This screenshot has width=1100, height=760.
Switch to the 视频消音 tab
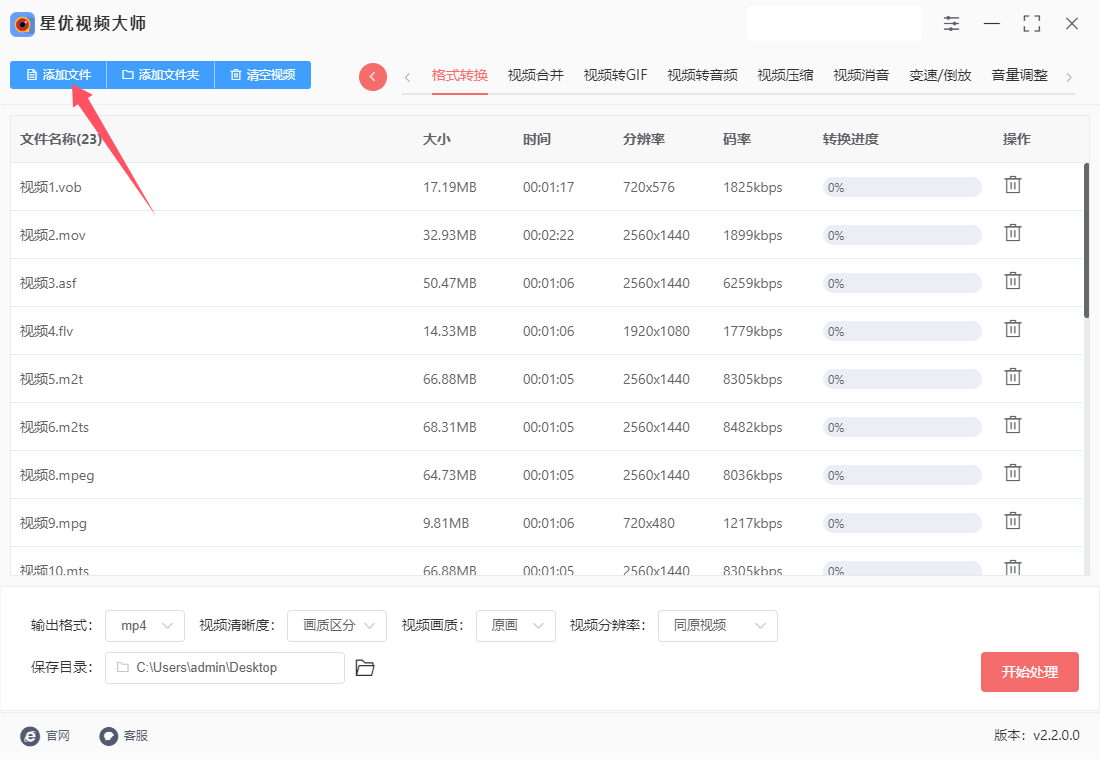click(861, 75)
